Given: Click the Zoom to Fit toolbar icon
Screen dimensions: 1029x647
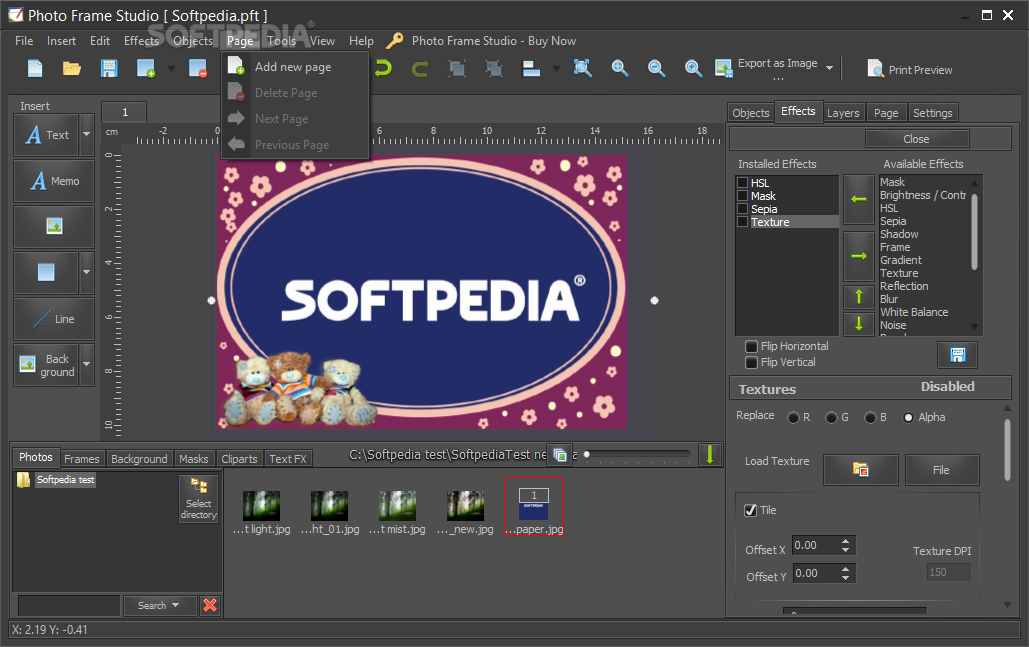Looking at the screenshot, I should coord(583,68).
